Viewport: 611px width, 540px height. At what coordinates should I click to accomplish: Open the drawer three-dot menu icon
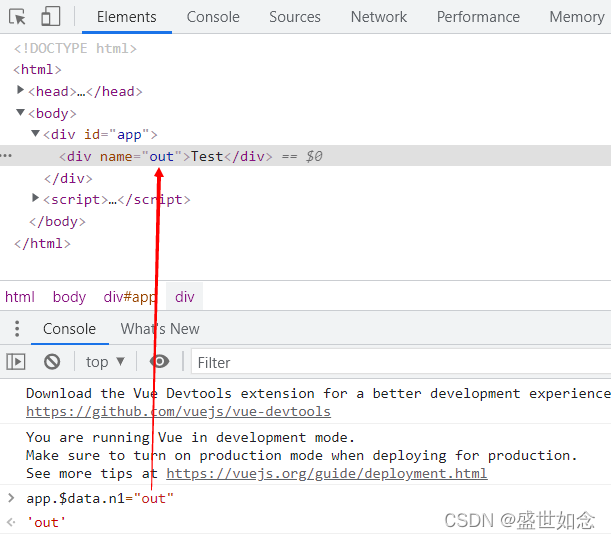pyautogui.click(x=17, y=328)
